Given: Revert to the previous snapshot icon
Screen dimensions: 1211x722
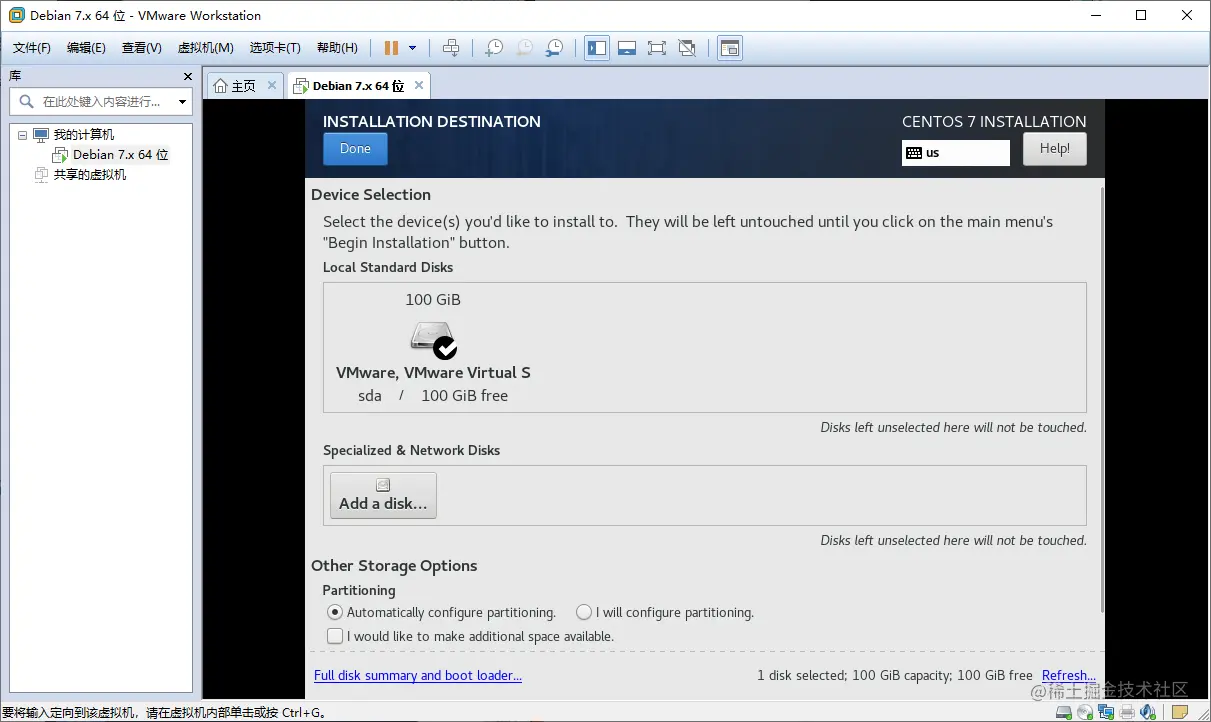Looking at the screenshot, I should [524, 48].
